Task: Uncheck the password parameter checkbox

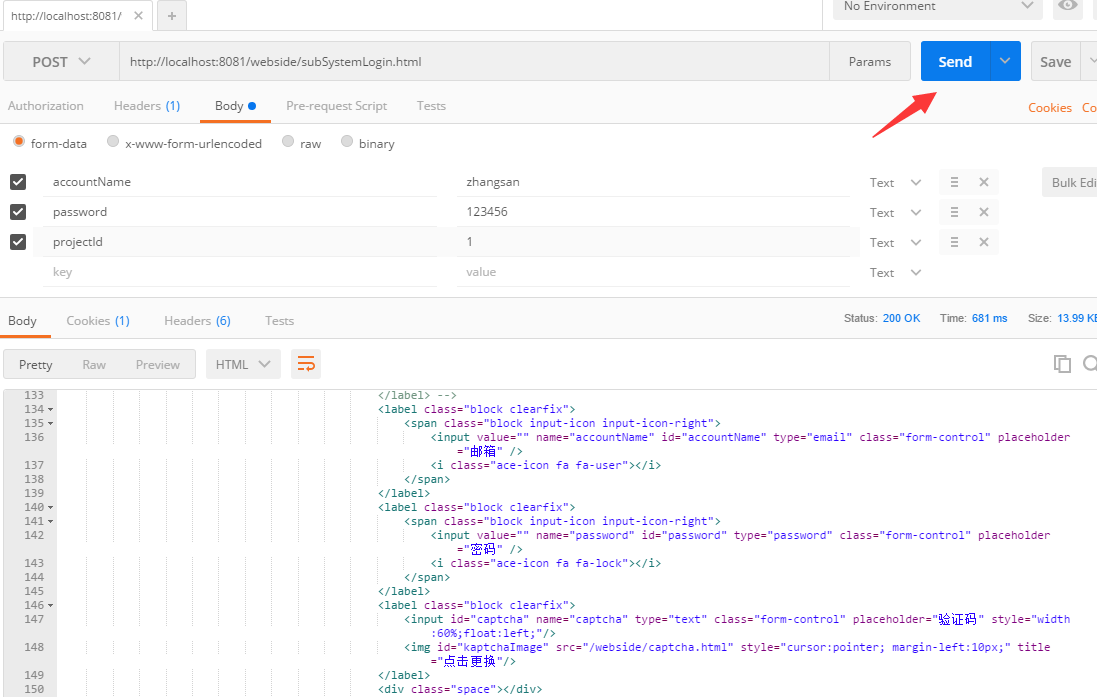Action: pos(18,212)
